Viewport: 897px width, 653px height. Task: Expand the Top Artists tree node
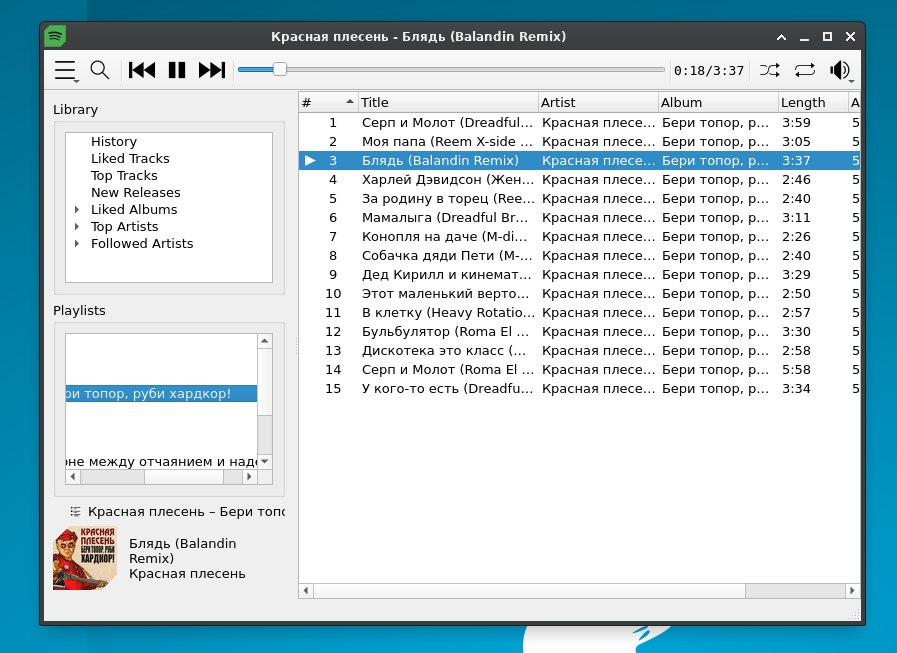point(77,227)
